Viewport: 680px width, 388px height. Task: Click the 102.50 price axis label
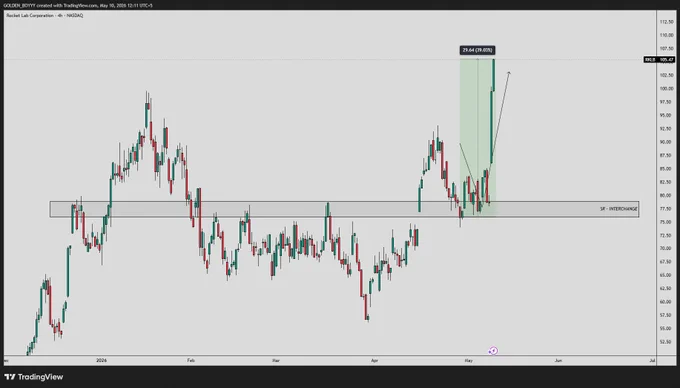click(x=666, y=75)
